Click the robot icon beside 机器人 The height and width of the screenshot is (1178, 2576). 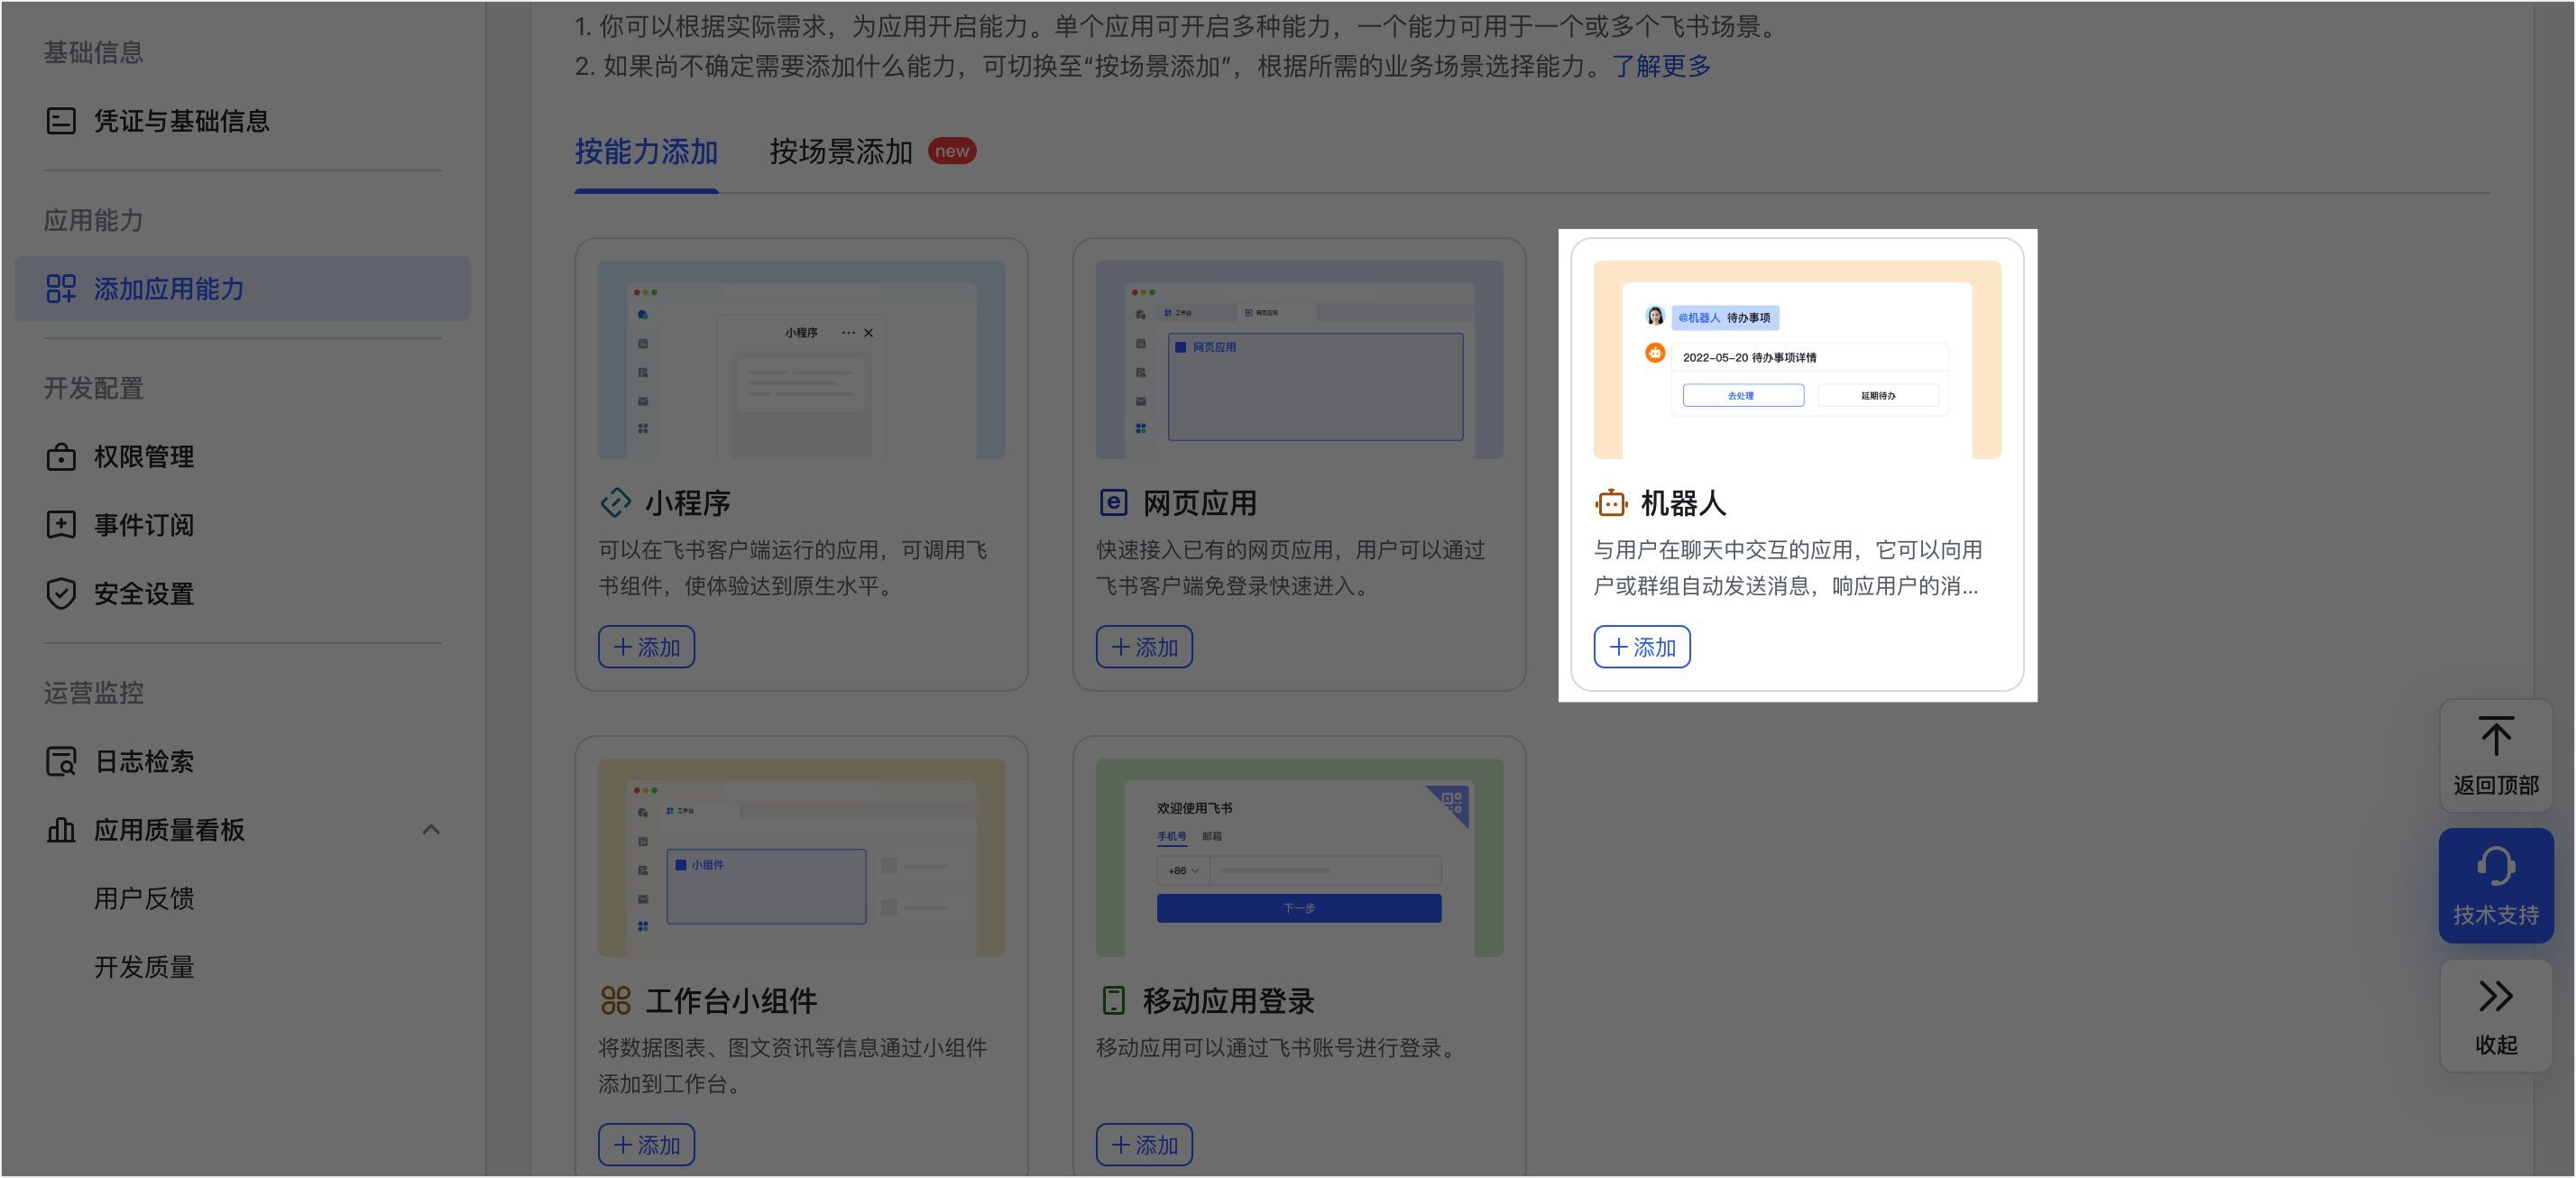[1611, 503]
